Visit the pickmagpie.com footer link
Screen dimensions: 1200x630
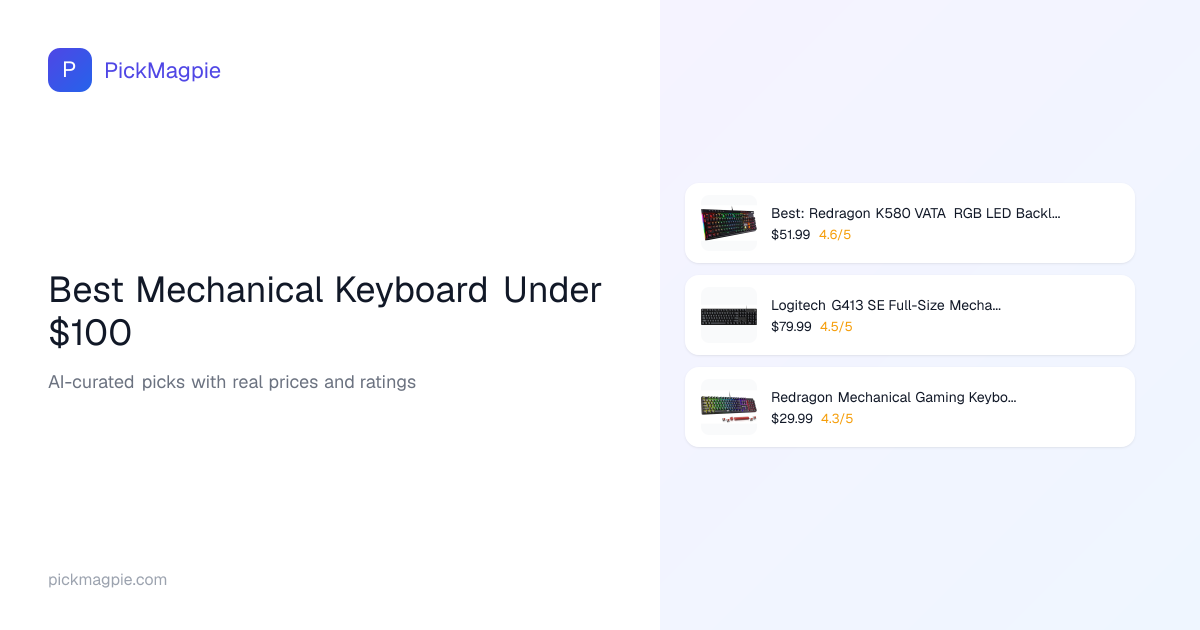[108, 580]
